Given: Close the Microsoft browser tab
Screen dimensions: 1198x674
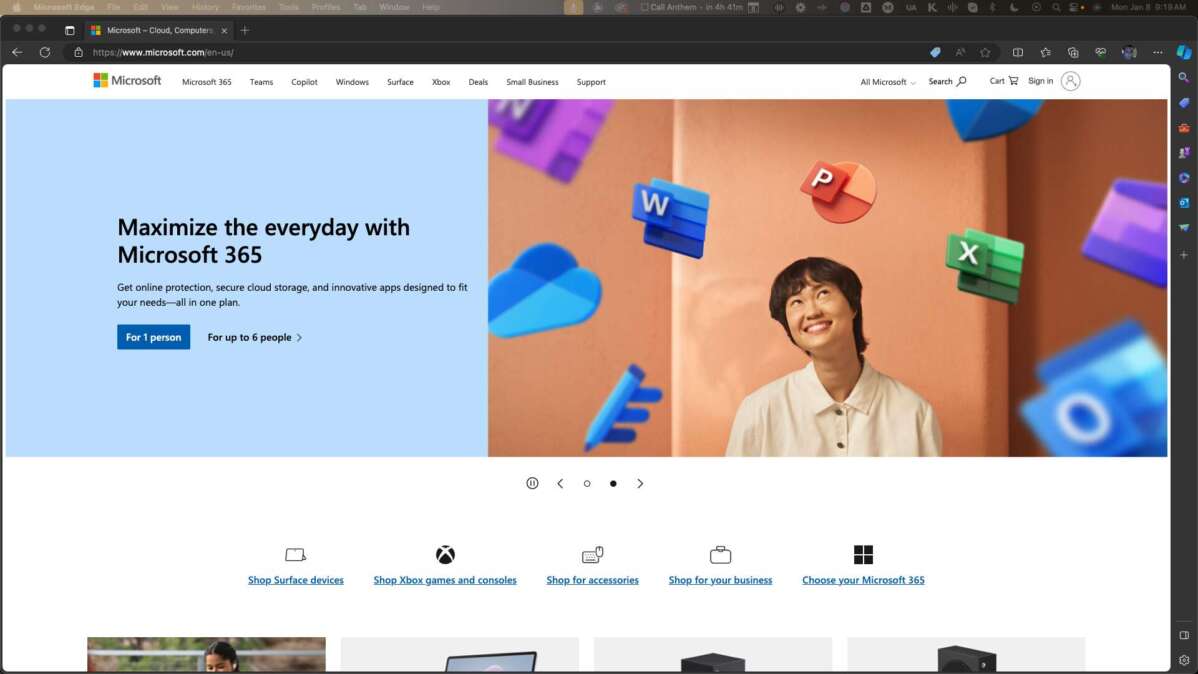Looking at the screenshot, I should [224, 31].
